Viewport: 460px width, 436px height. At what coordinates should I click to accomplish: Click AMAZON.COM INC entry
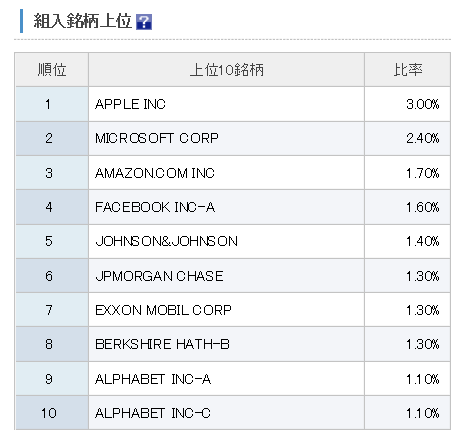tap(155, 173)
